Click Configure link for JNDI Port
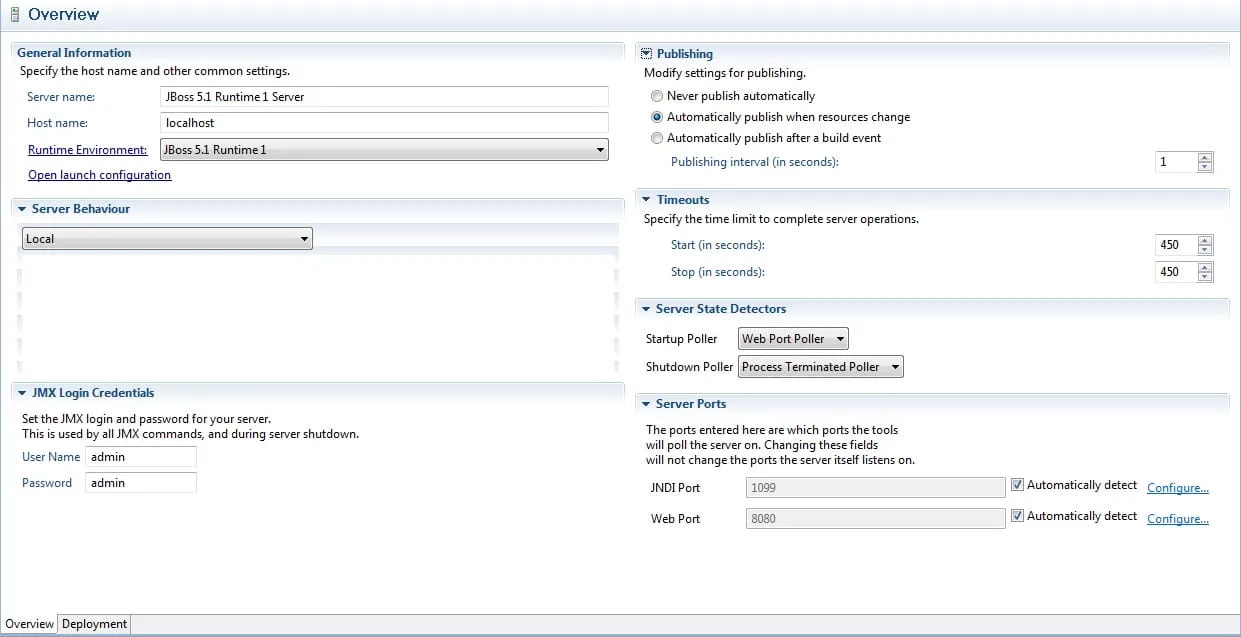 click(x=1178, y=488)
